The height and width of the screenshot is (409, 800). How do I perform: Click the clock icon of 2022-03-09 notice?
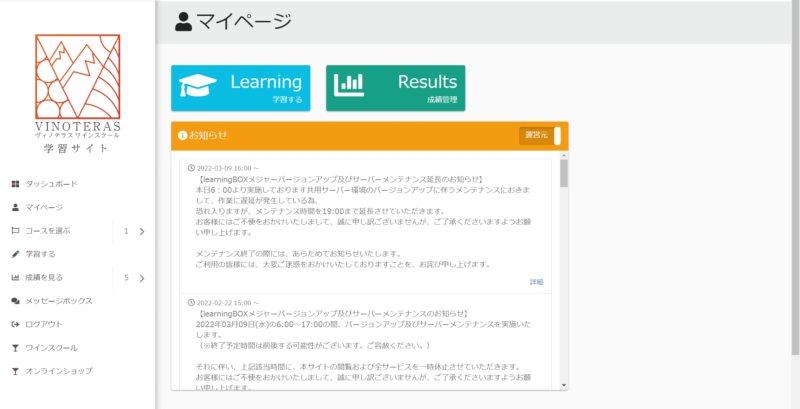point(191,168)
